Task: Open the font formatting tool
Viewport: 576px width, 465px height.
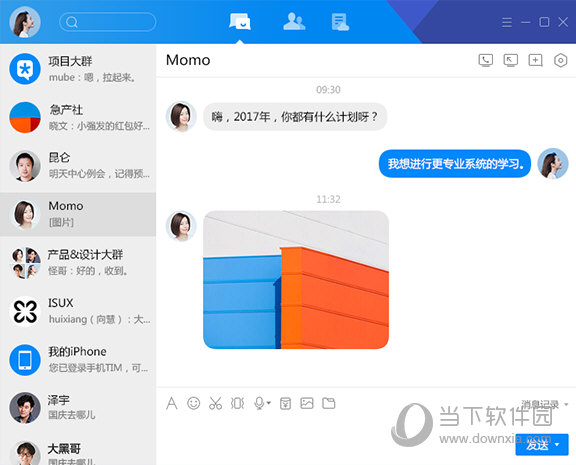Action: (172, 403)
